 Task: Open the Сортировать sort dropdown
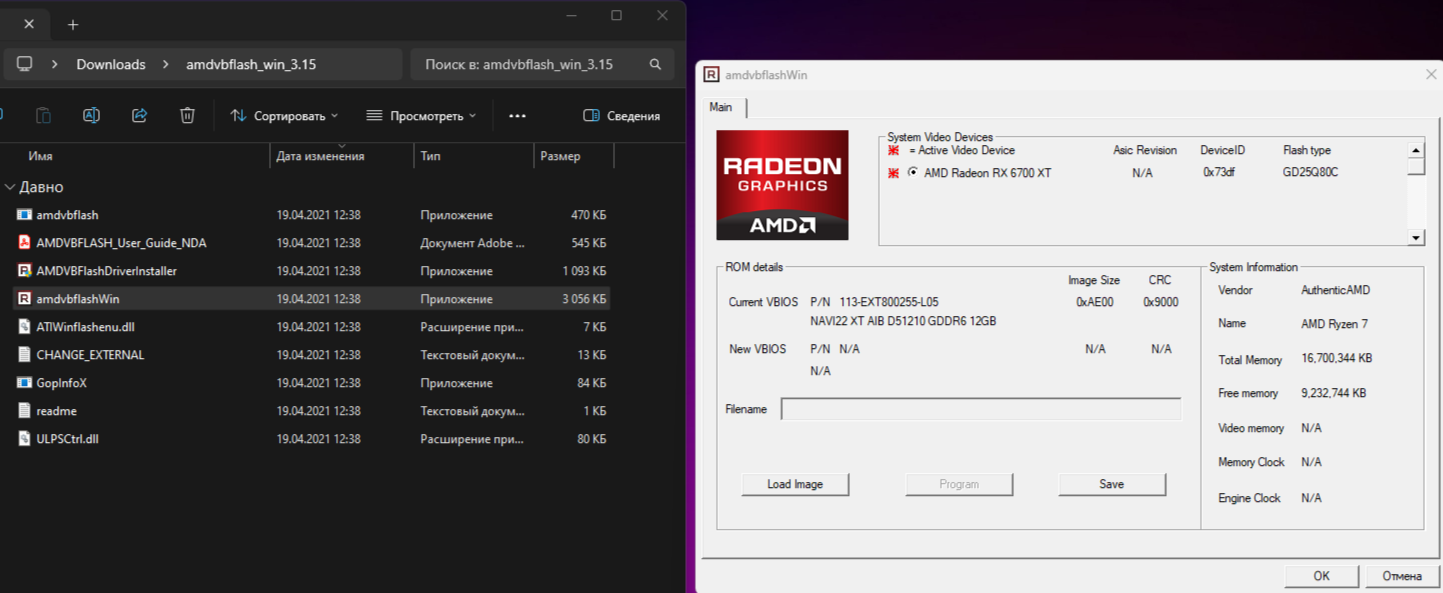tap(284, 116)
